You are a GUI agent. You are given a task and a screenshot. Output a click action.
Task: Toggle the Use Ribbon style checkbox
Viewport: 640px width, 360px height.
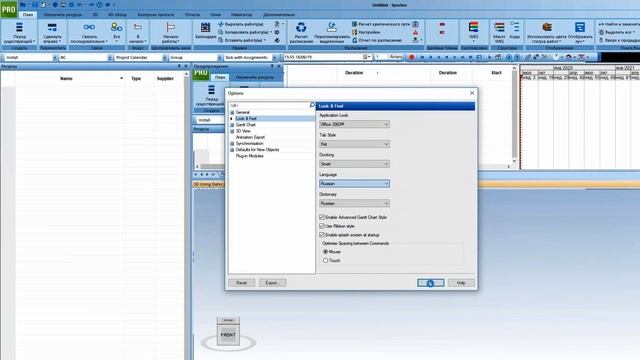322,226
